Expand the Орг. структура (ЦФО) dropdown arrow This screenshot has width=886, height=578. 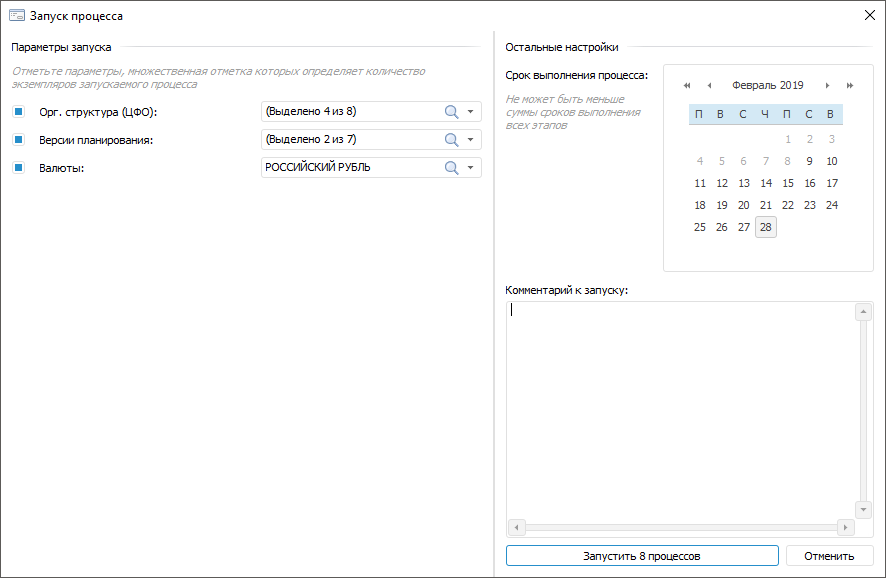tap(470, 112)
